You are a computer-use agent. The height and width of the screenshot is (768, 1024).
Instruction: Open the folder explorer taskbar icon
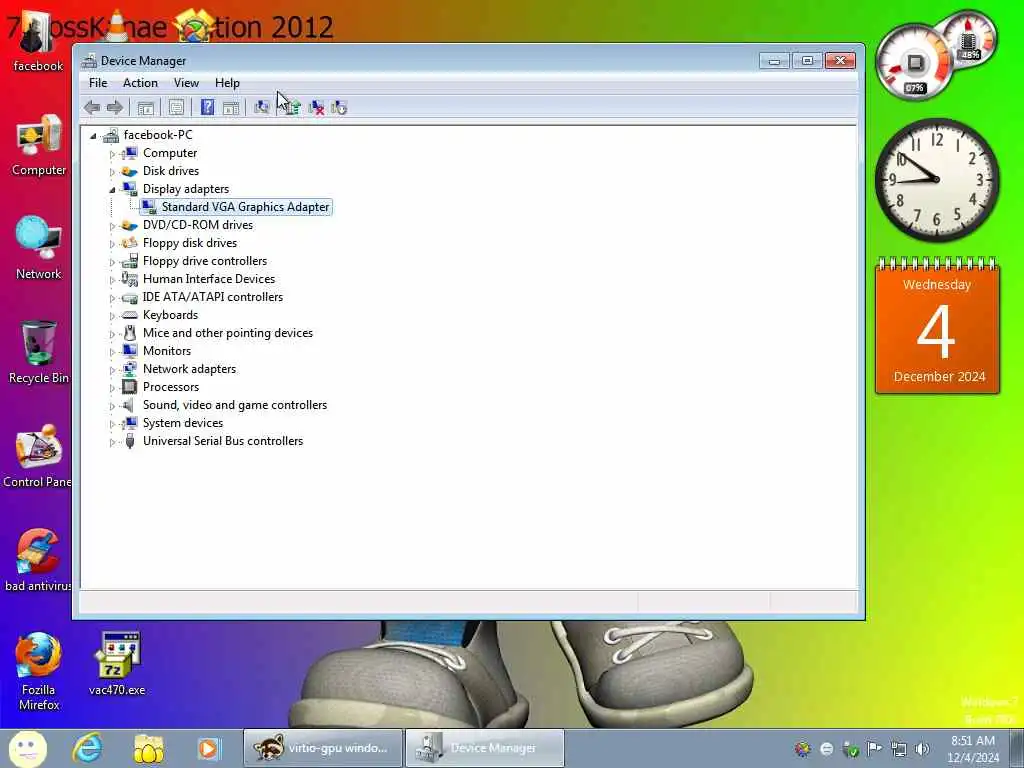[148, 748]
